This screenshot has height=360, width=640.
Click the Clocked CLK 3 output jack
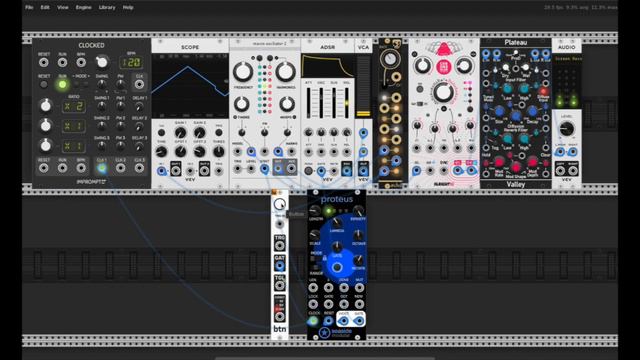pyautogui.click(x=139, y=168)
